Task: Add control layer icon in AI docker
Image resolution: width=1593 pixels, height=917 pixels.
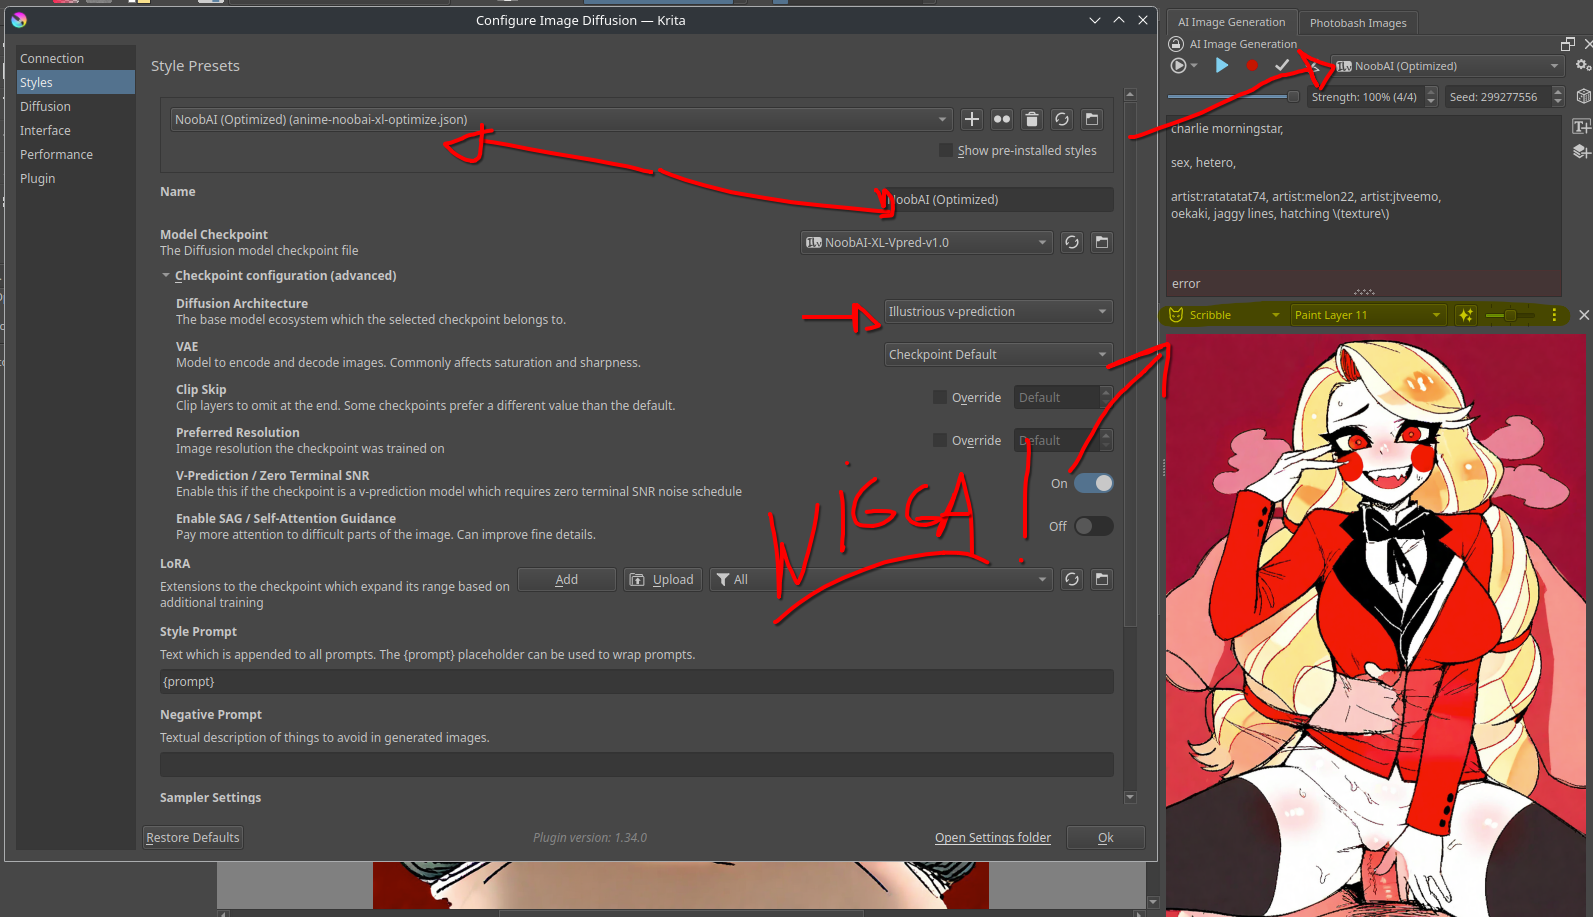Action: pyautogui.click(x=1582, y=151)
